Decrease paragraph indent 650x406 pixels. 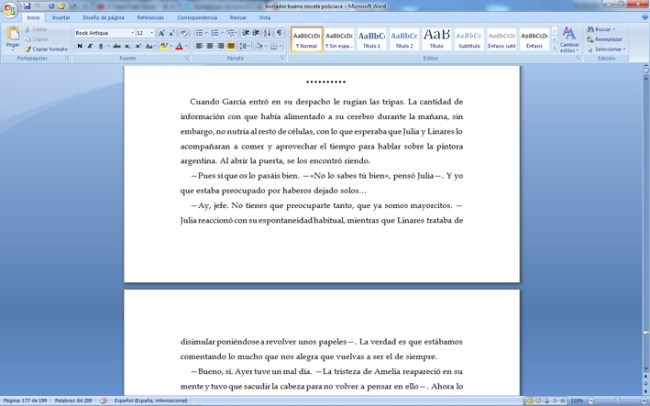(x=246, y=33)
